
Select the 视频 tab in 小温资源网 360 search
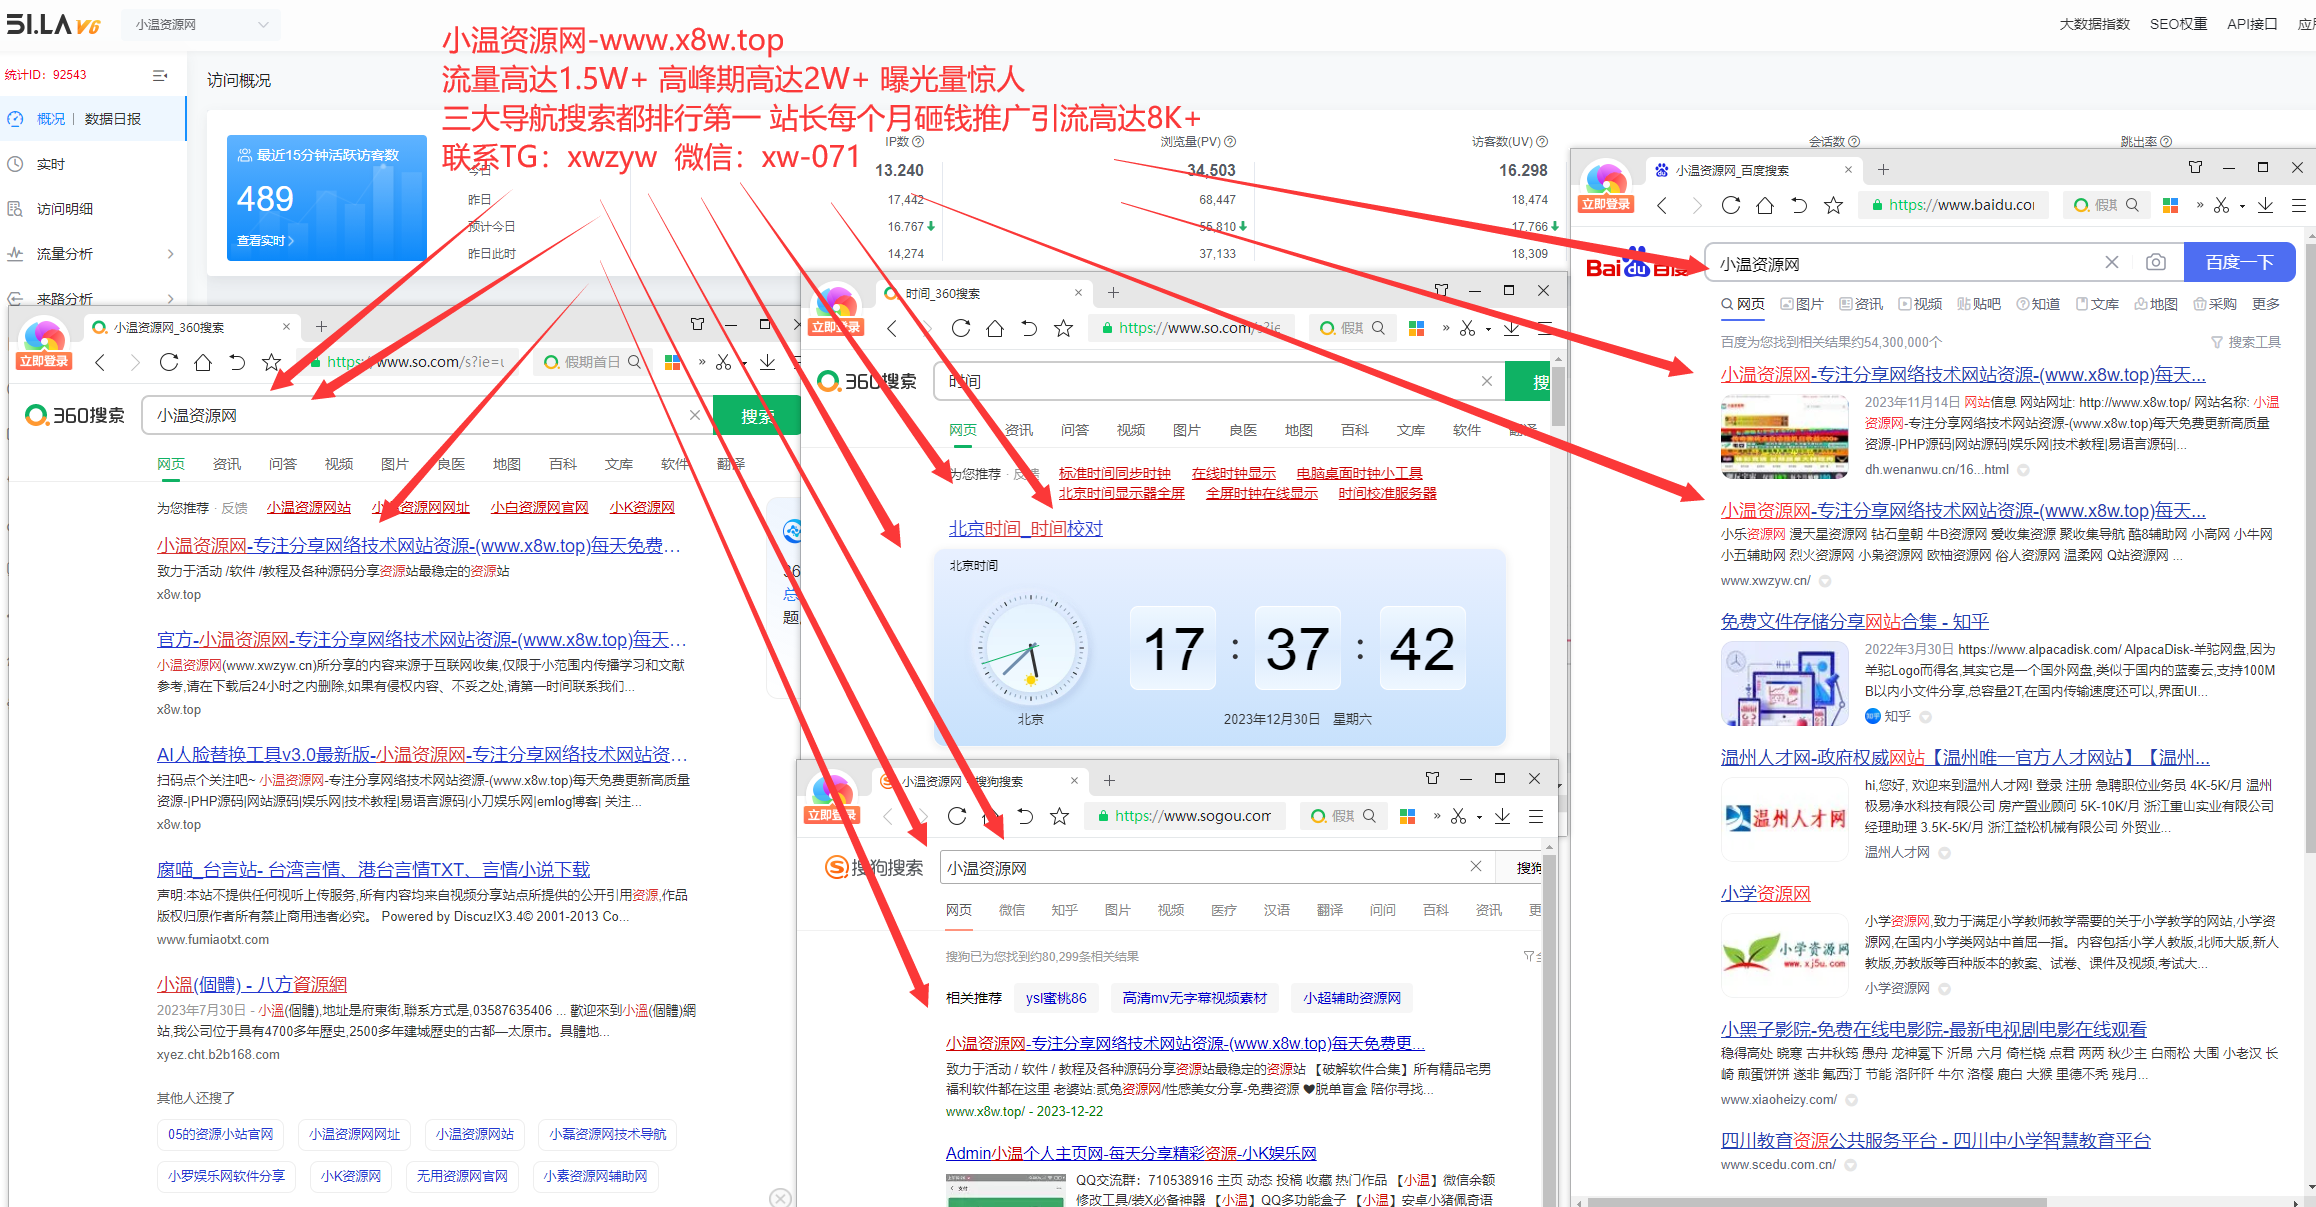339,464
